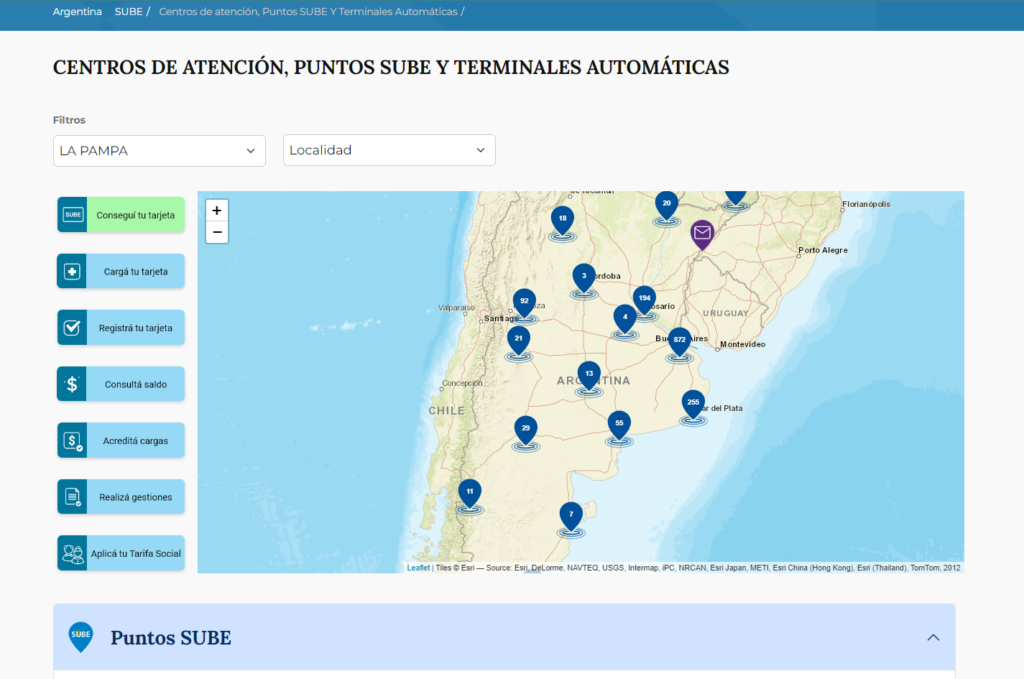The height and width of the screenshot is (679, 1024).
Task: Open the LA PAMPA province dropdown
Action: click(159, 151)
